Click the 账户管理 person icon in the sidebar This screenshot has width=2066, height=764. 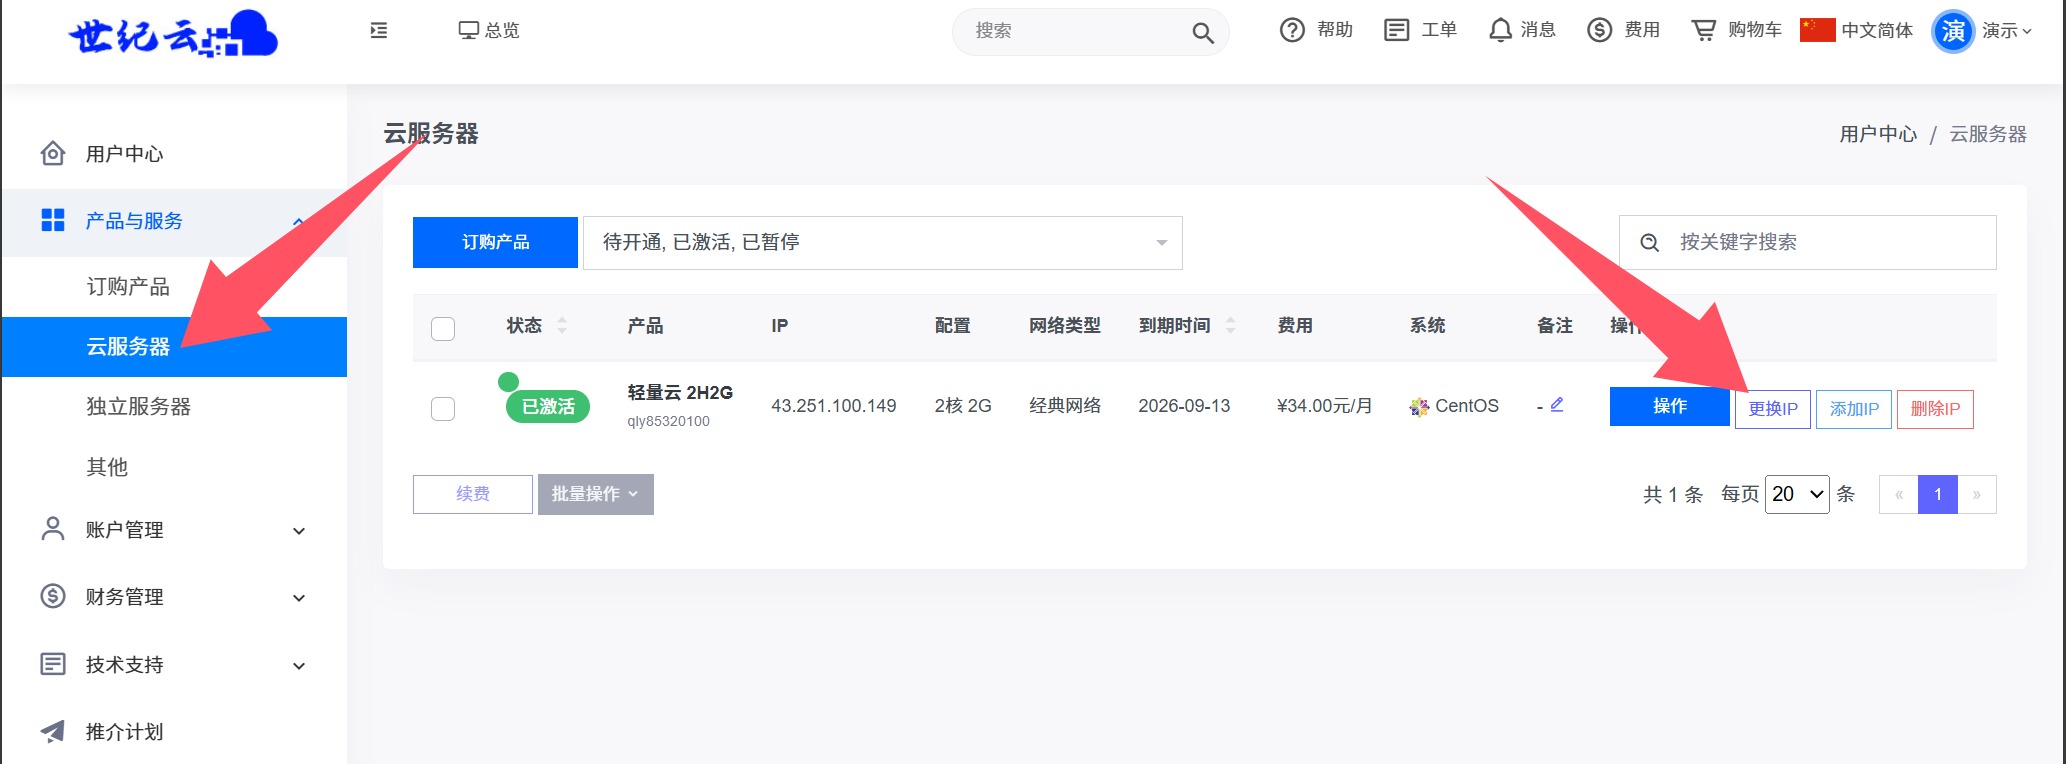click(53, 529)
